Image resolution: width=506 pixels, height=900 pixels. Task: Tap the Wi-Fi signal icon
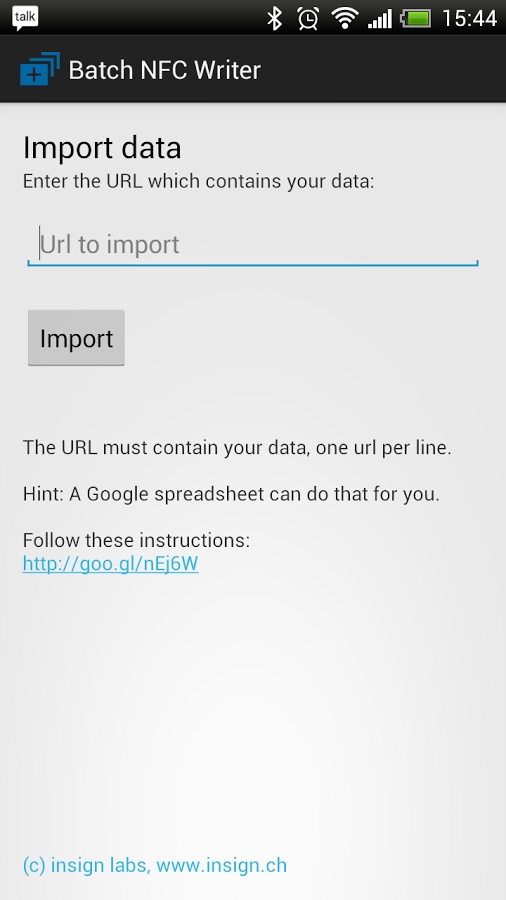[344, 18]
